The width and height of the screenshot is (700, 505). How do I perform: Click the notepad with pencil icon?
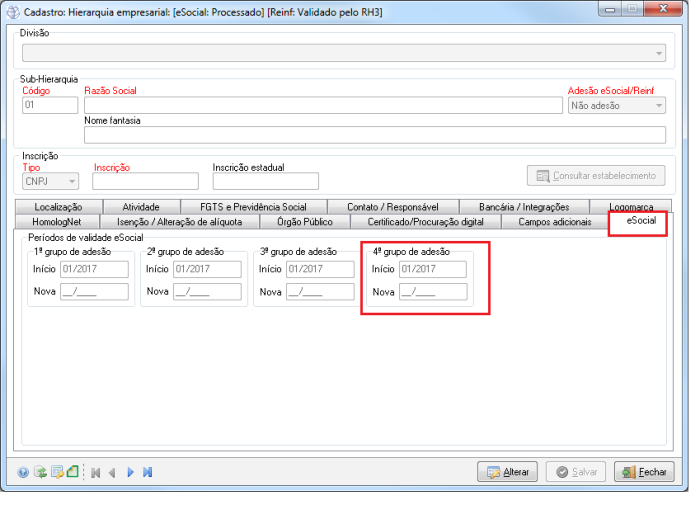57,472
